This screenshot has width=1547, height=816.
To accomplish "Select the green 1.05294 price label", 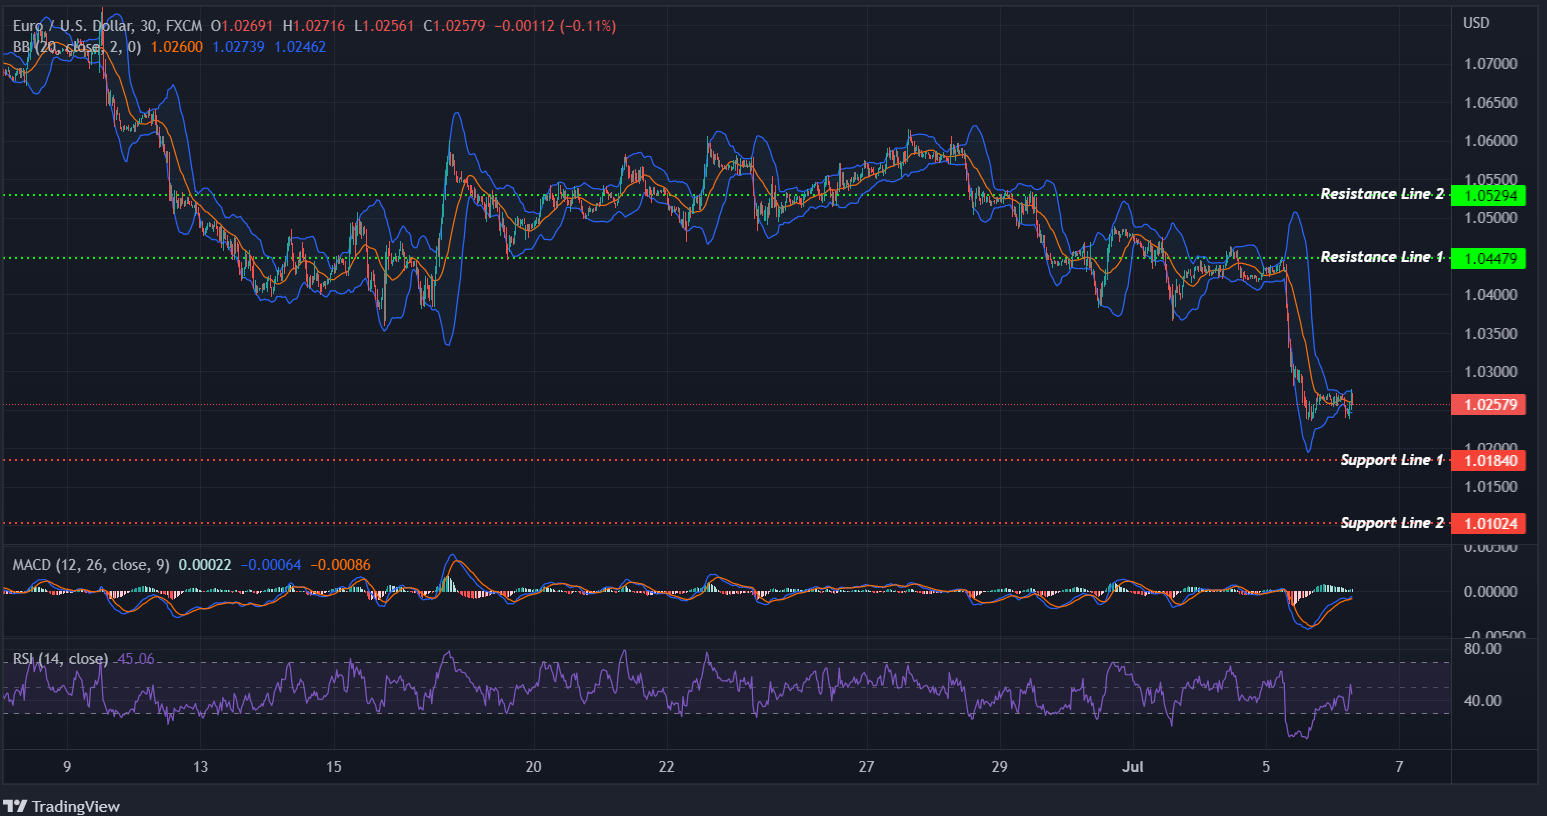I will (1492, 195).
